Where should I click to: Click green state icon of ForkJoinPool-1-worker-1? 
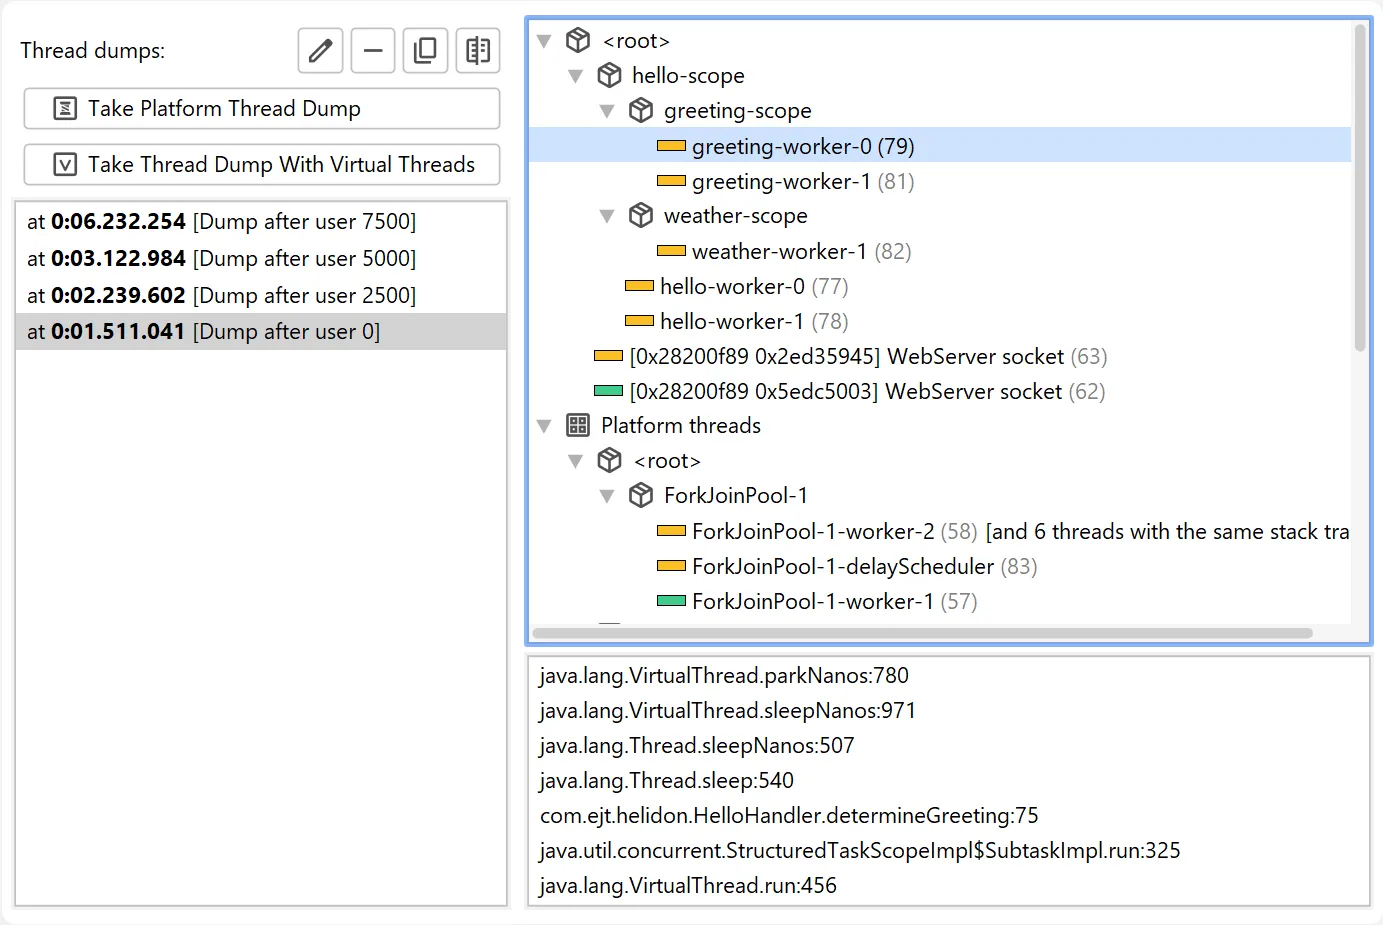pos(671,601)
